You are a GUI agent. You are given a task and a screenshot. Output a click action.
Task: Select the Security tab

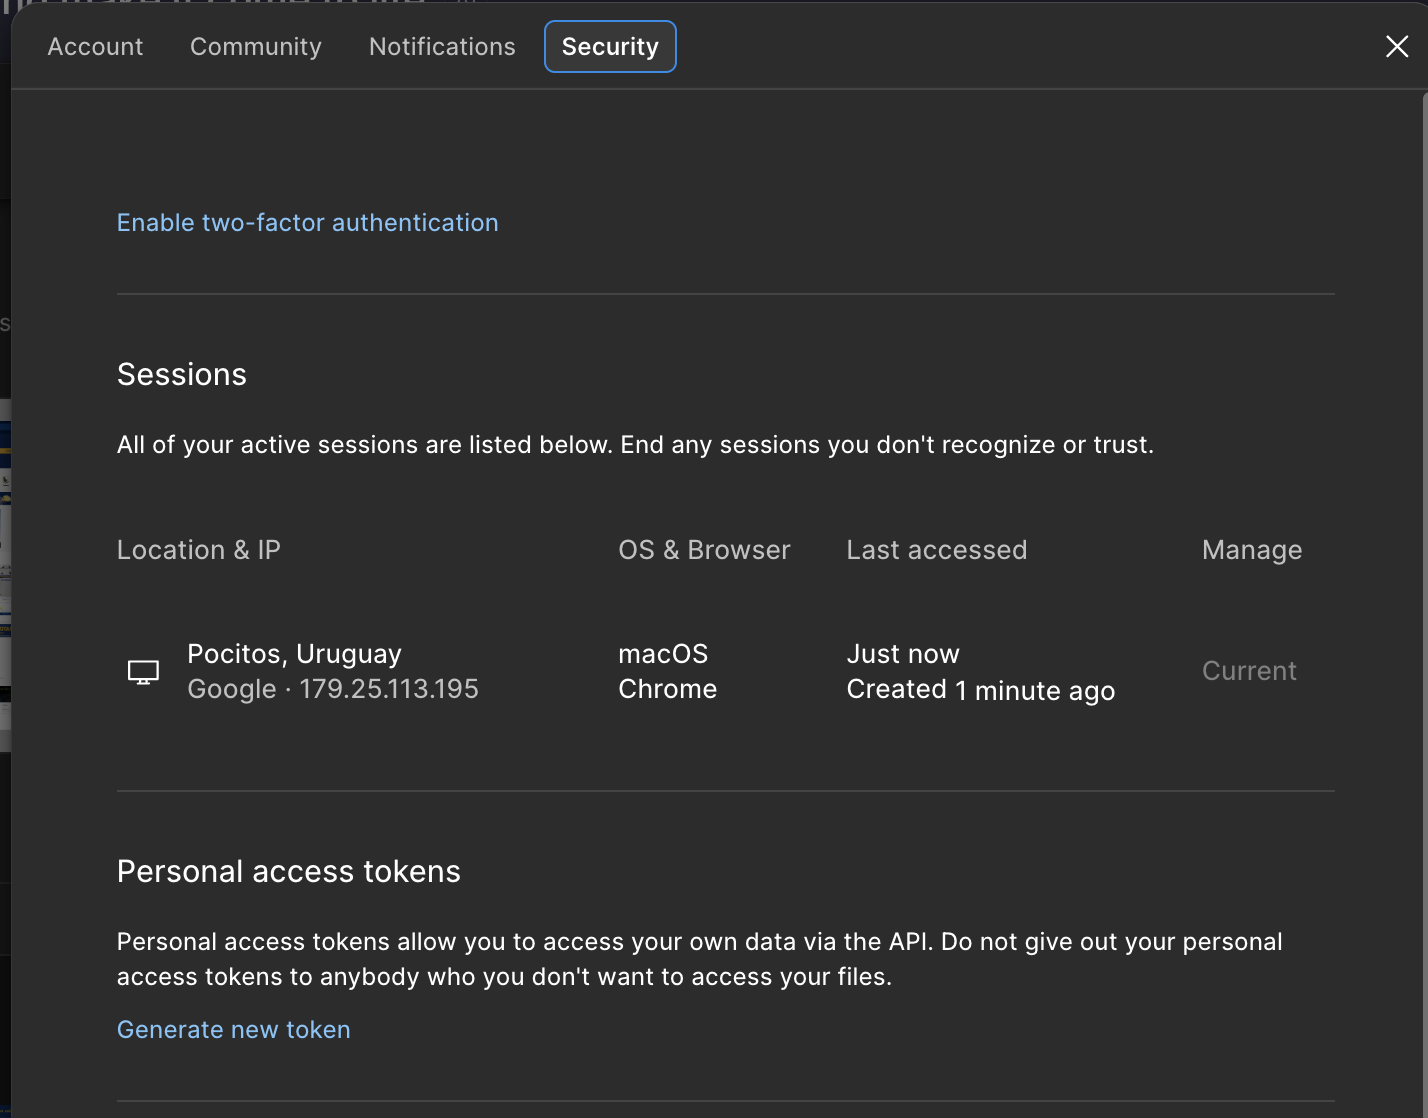point(610,47)
